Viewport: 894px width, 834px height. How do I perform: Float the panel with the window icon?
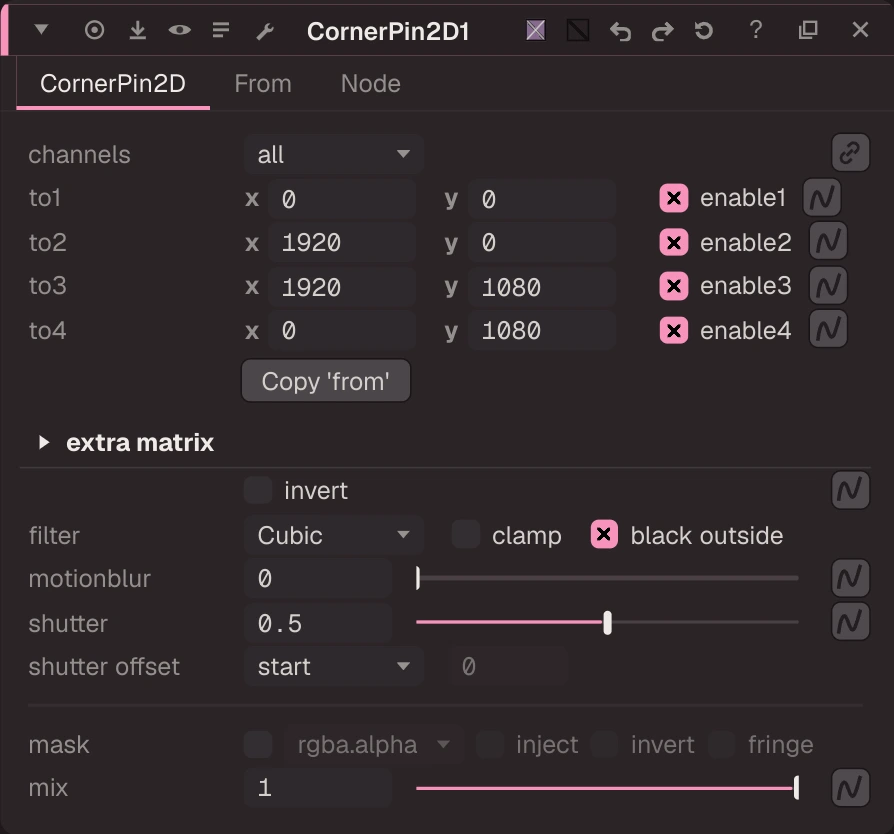pyautogui.click(x=808, y=30)
